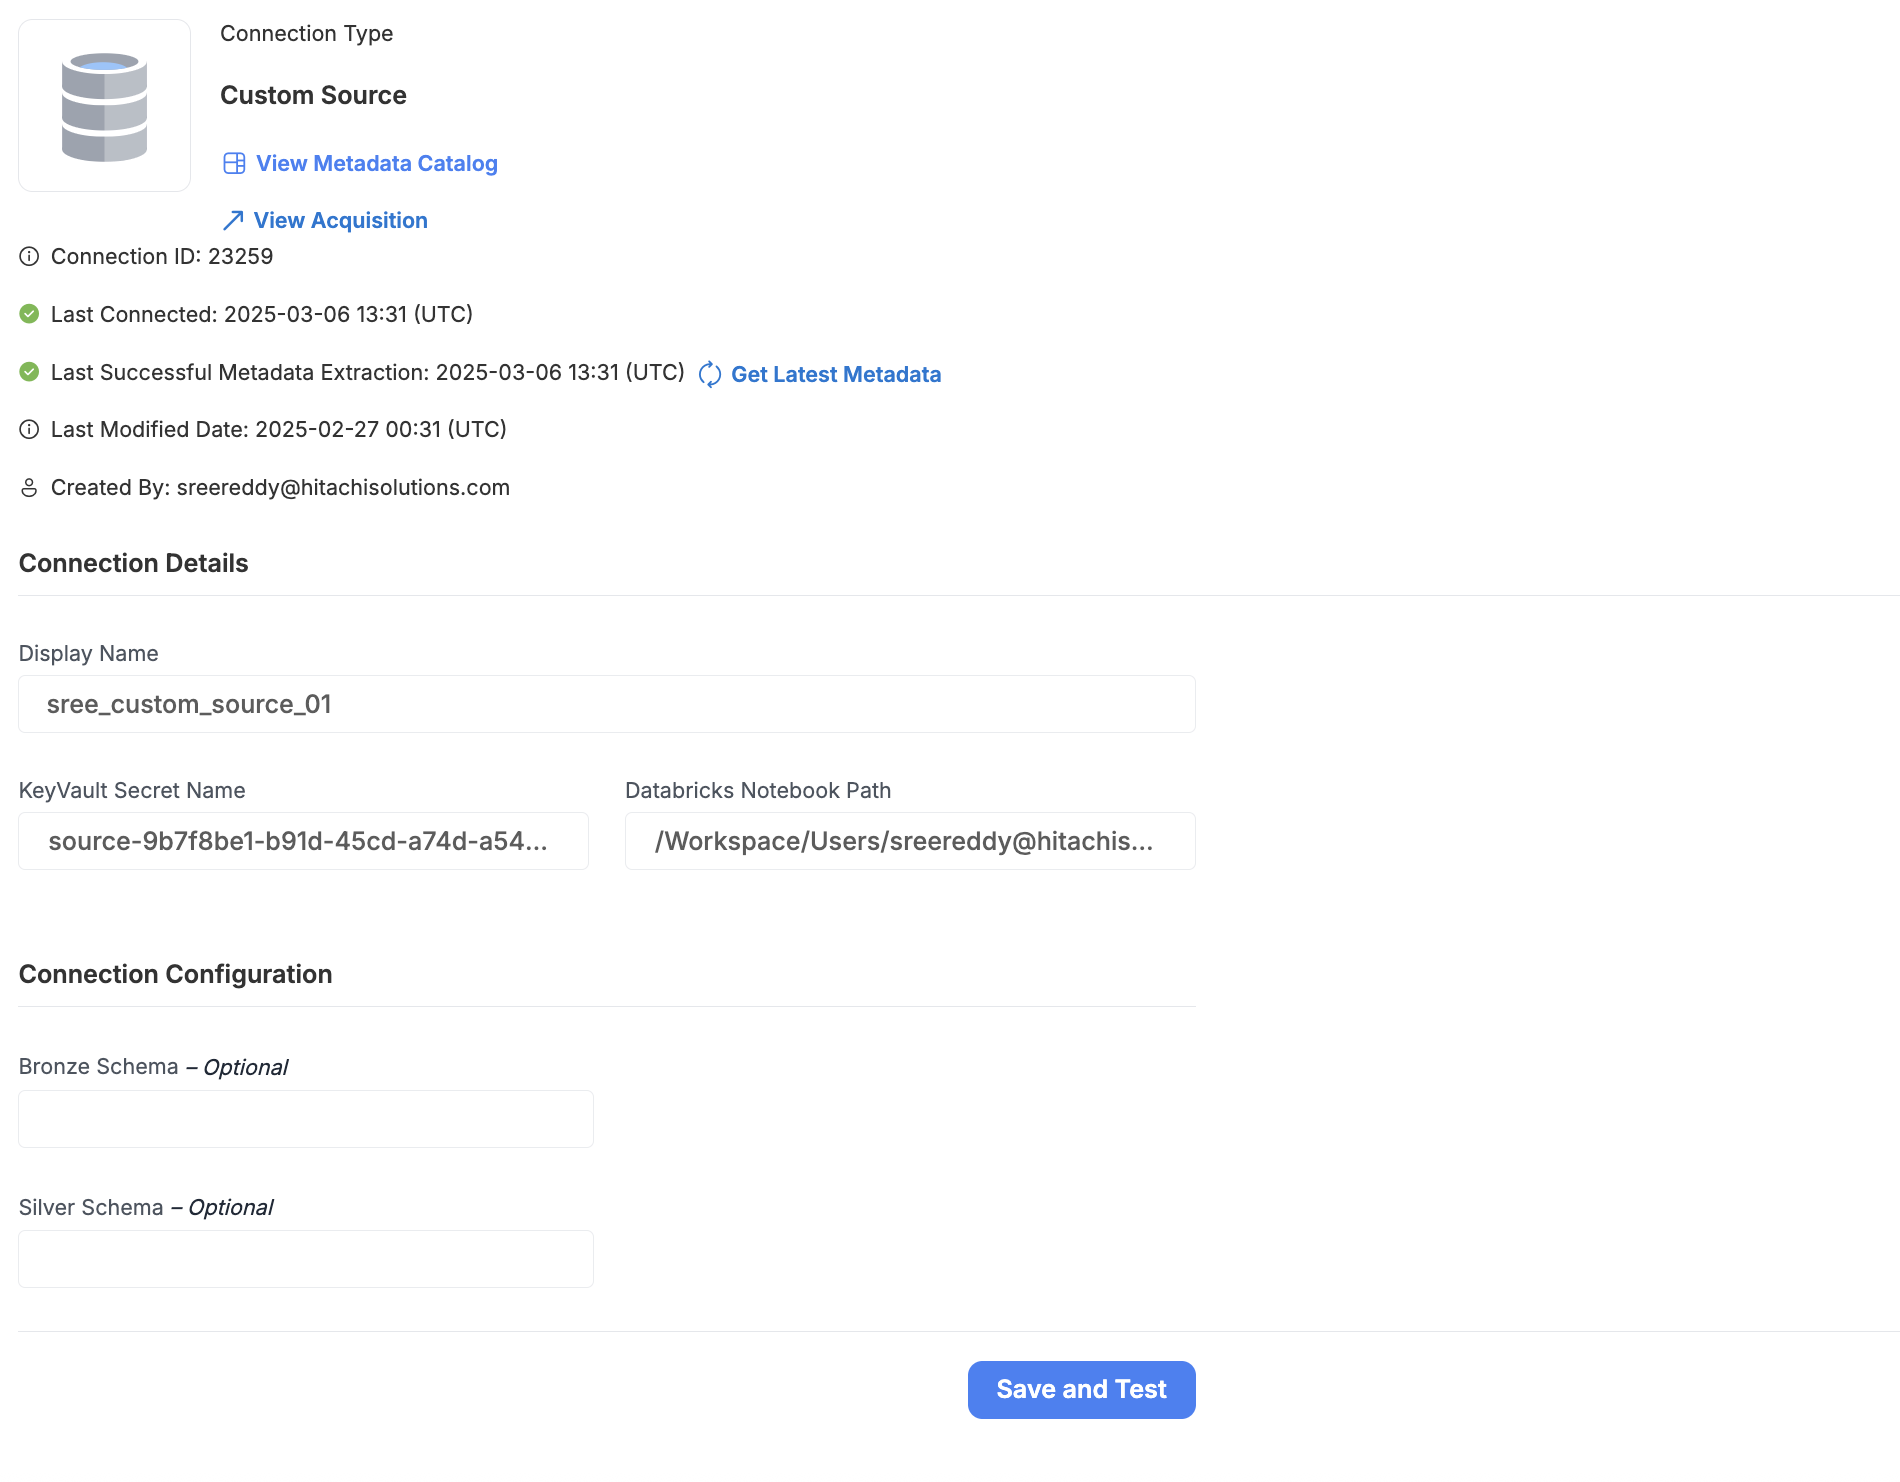Click the Connection ID info icon
This screenshot has height=1482, width=1900.
[x=30, y=257]
